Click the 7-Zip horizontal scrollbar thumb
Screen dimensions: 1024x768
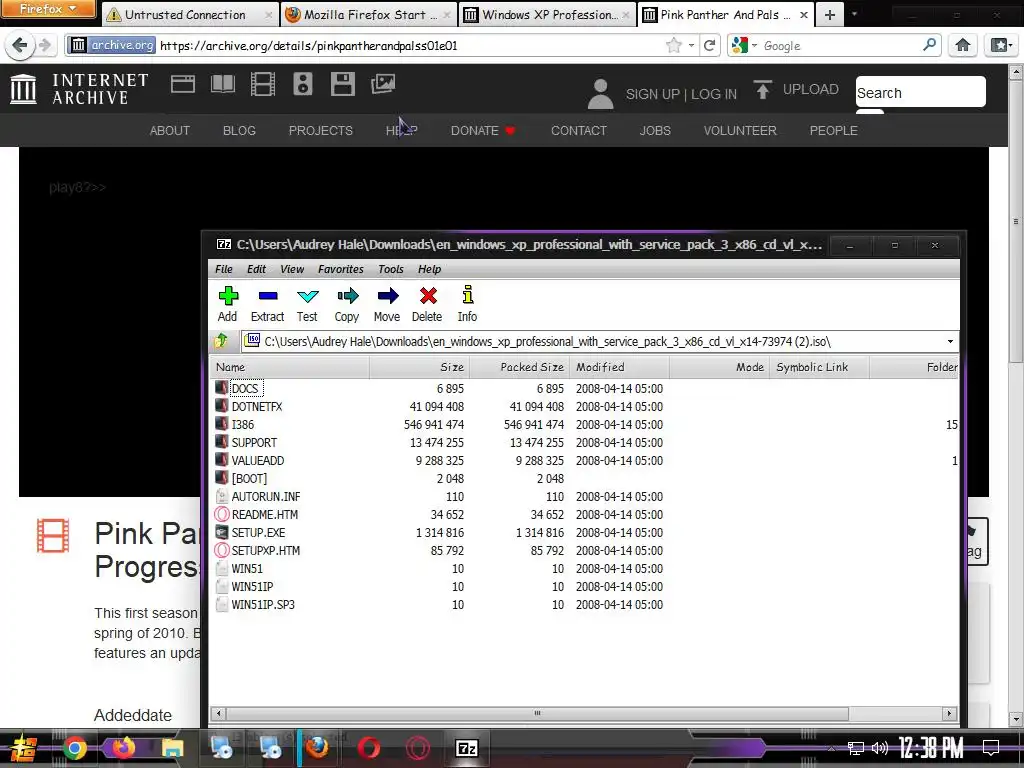pyautogui.click(x=537, y=713)
